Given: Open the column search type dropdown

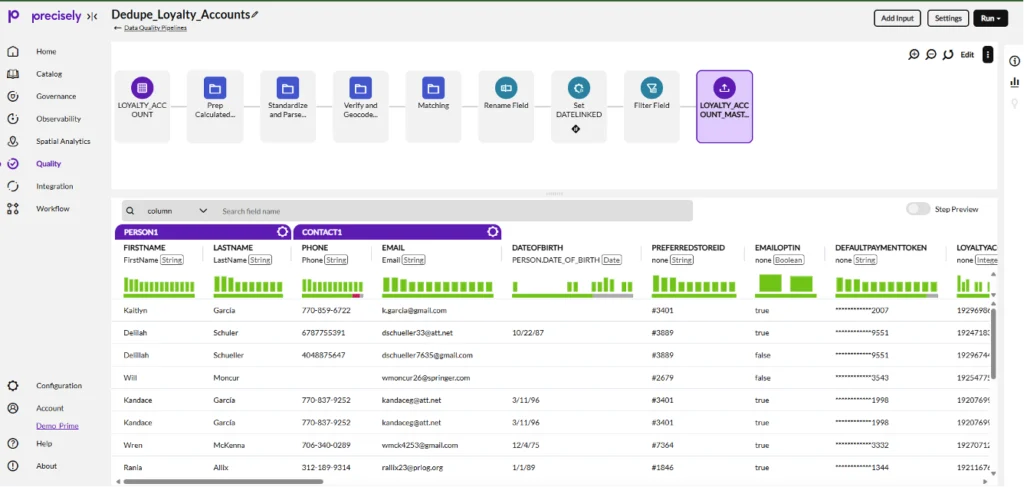Looking at the screenshot, I should (176, 211).
